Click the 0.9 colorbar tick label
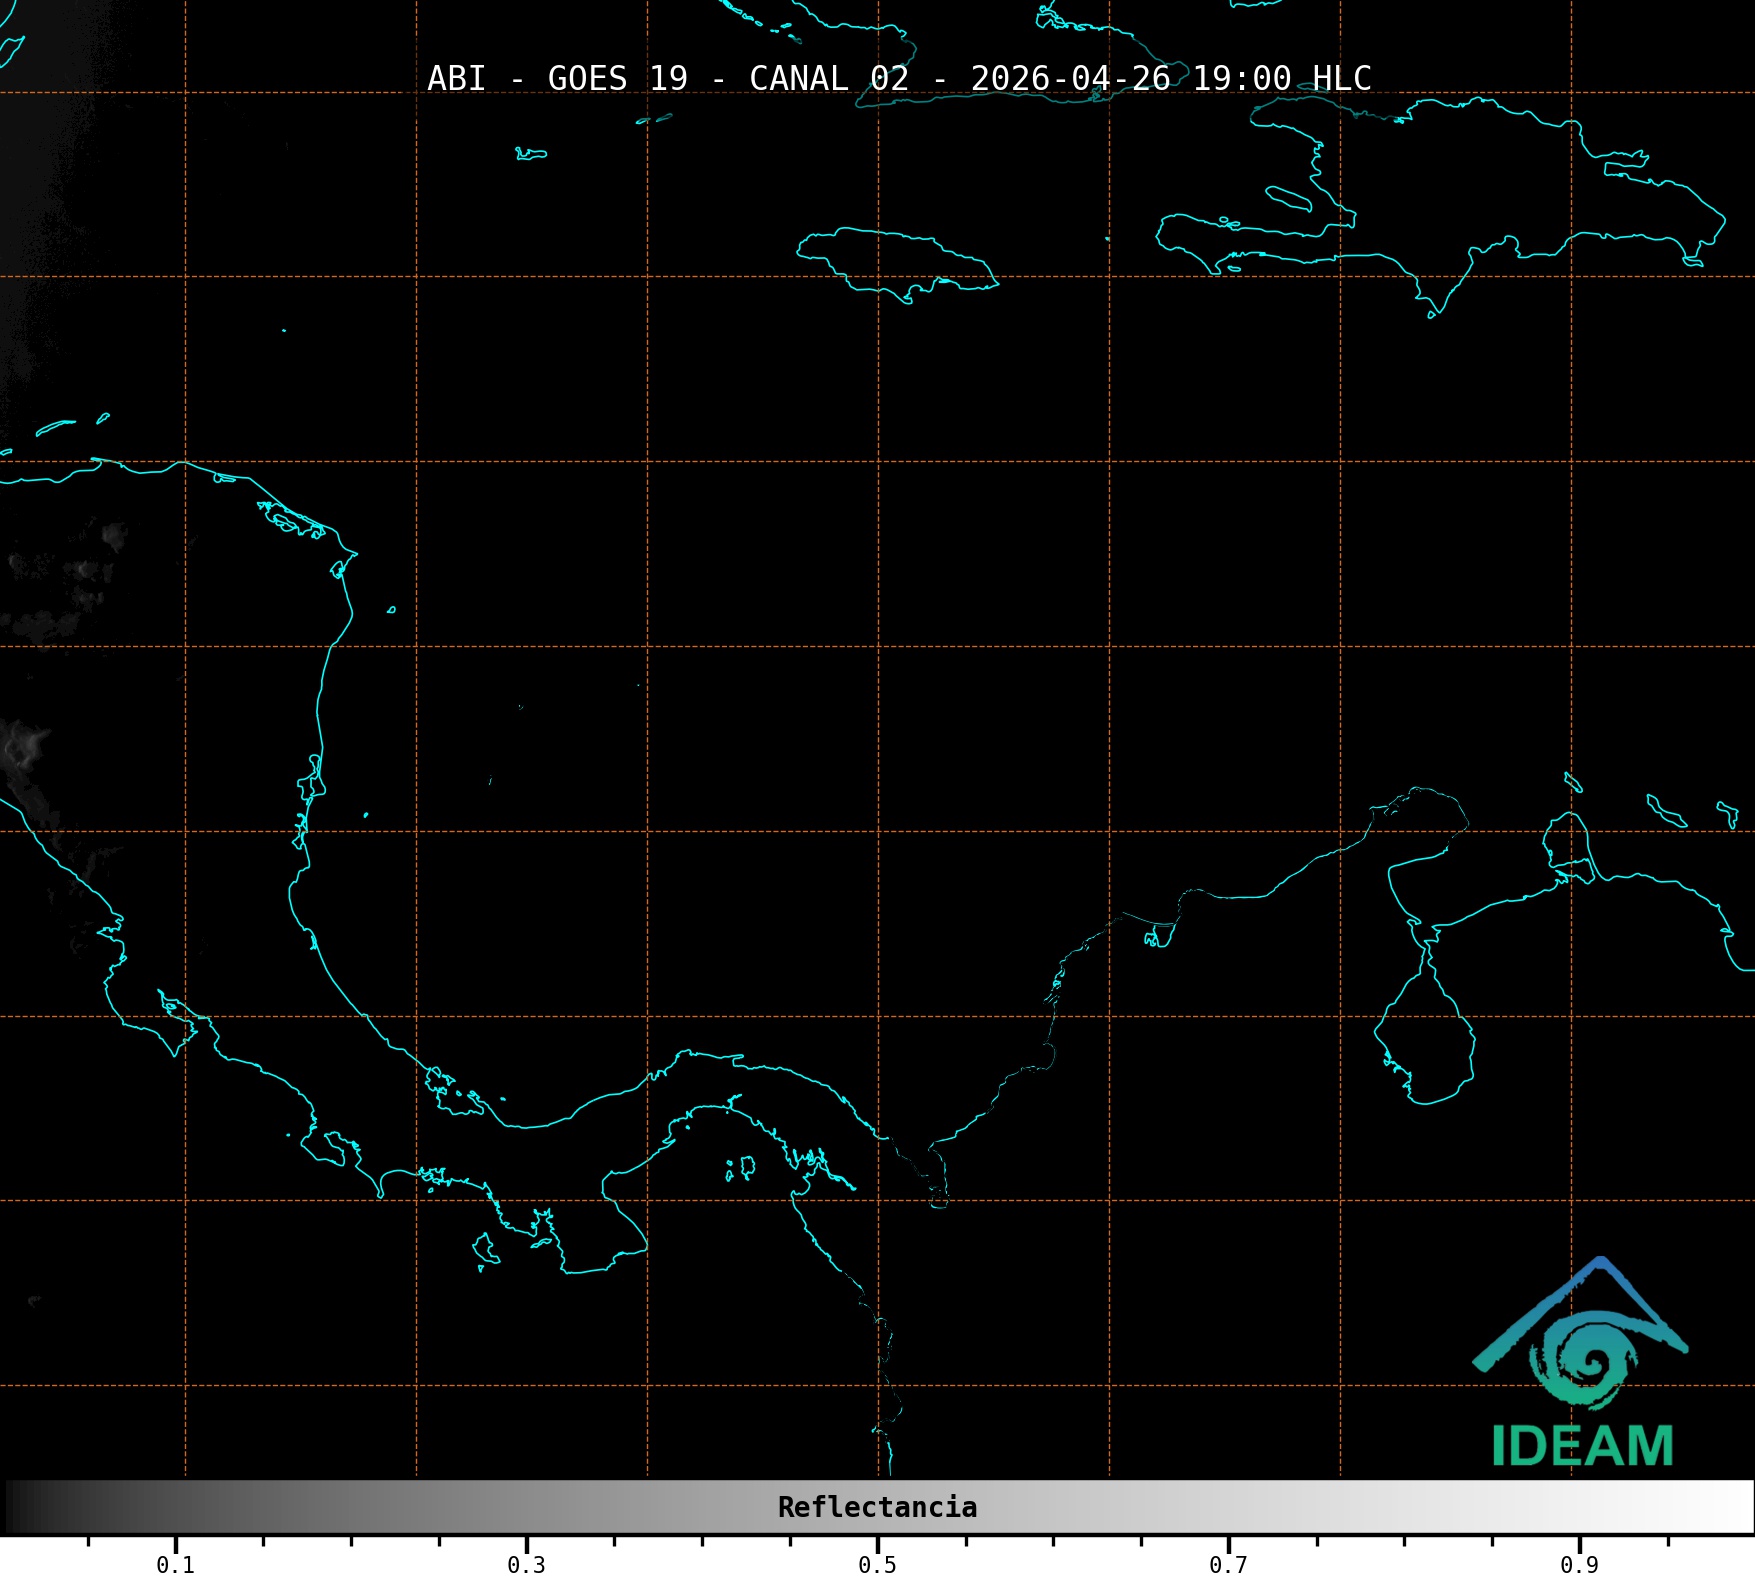1755x1577 pixels. (1579, 1565)
